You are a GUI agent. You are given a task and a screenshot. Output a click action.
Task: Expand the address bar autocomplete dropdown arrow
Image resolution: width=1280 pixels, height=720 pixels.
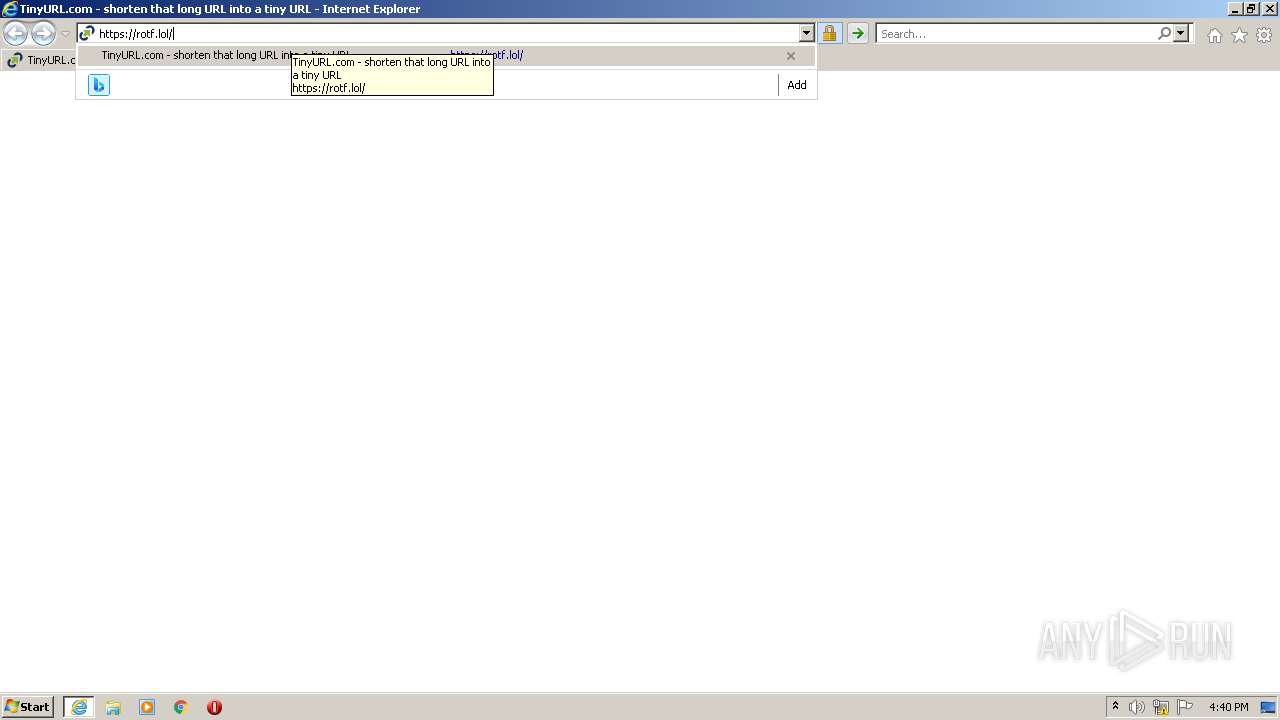tap(807, 34)
